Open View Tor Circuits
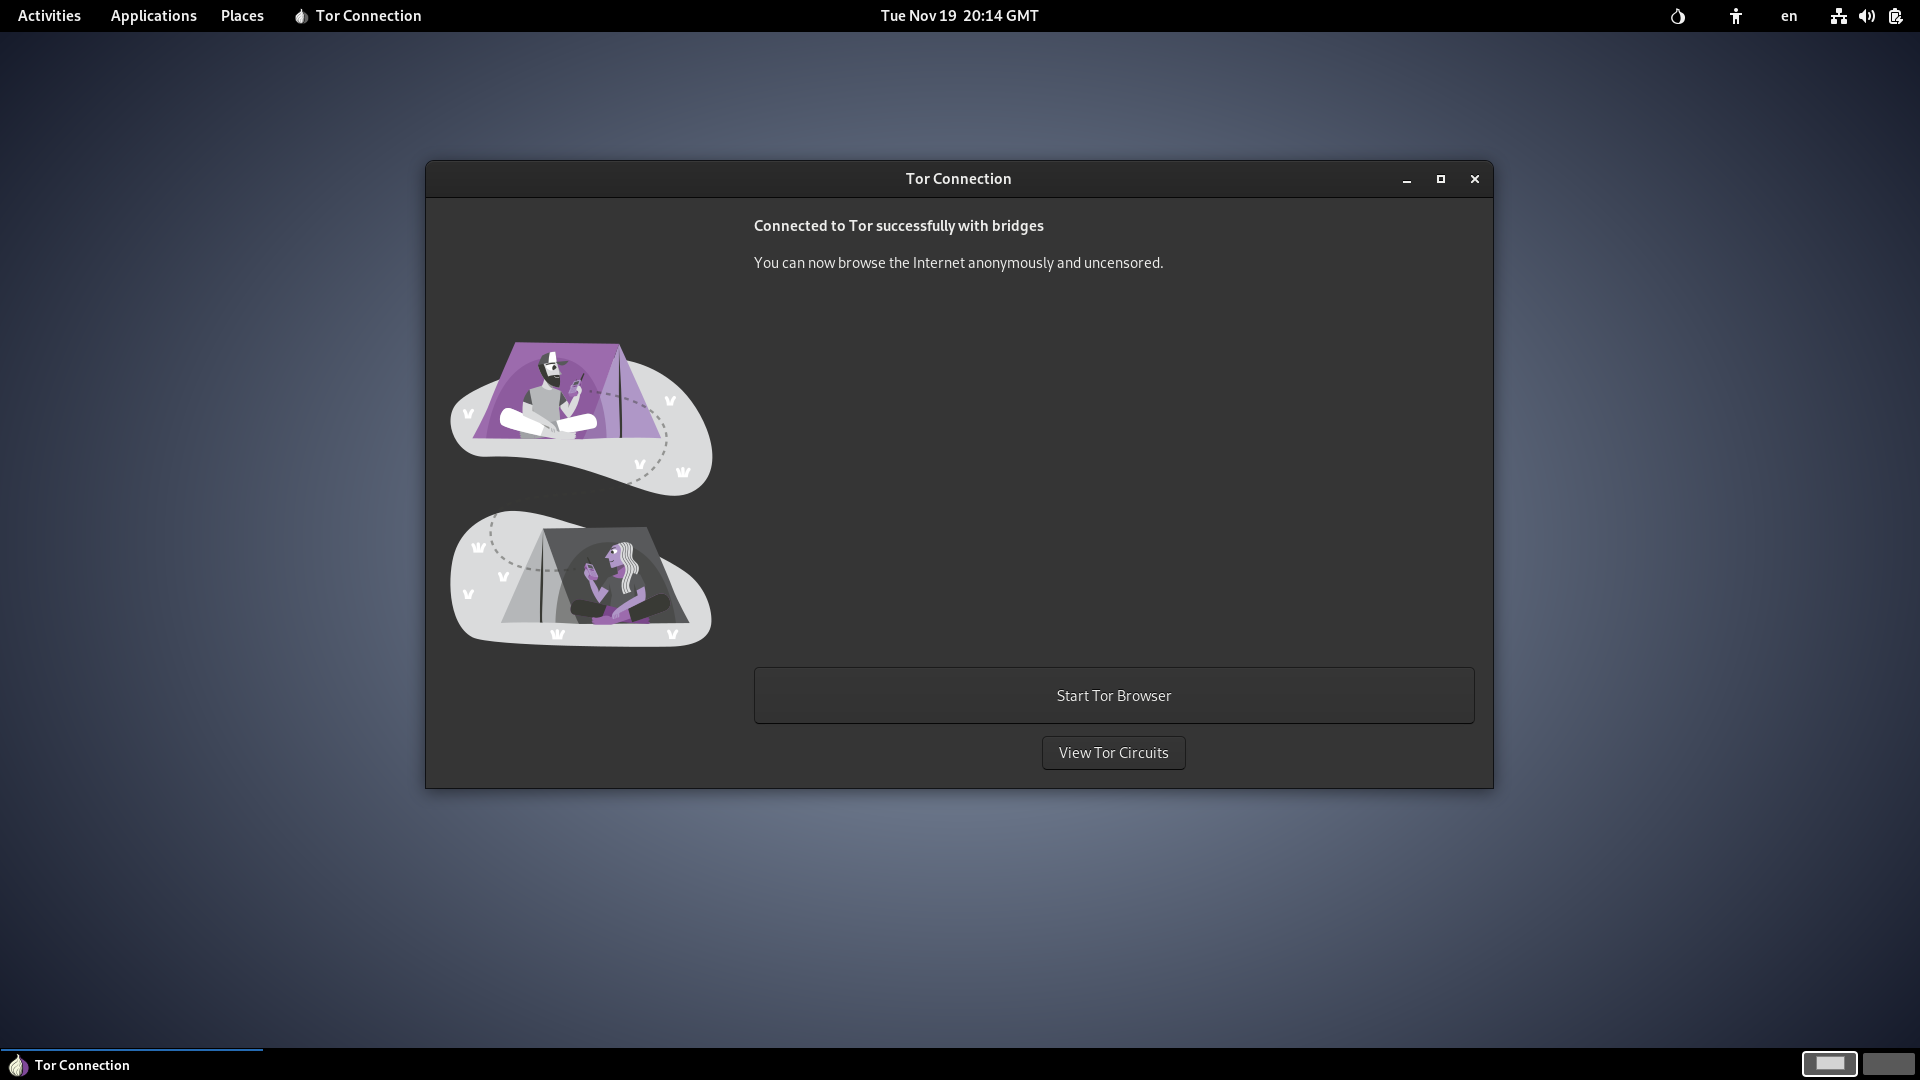The height and width of the screenshot is (1080, 1920). click(x=1113, y=753)
